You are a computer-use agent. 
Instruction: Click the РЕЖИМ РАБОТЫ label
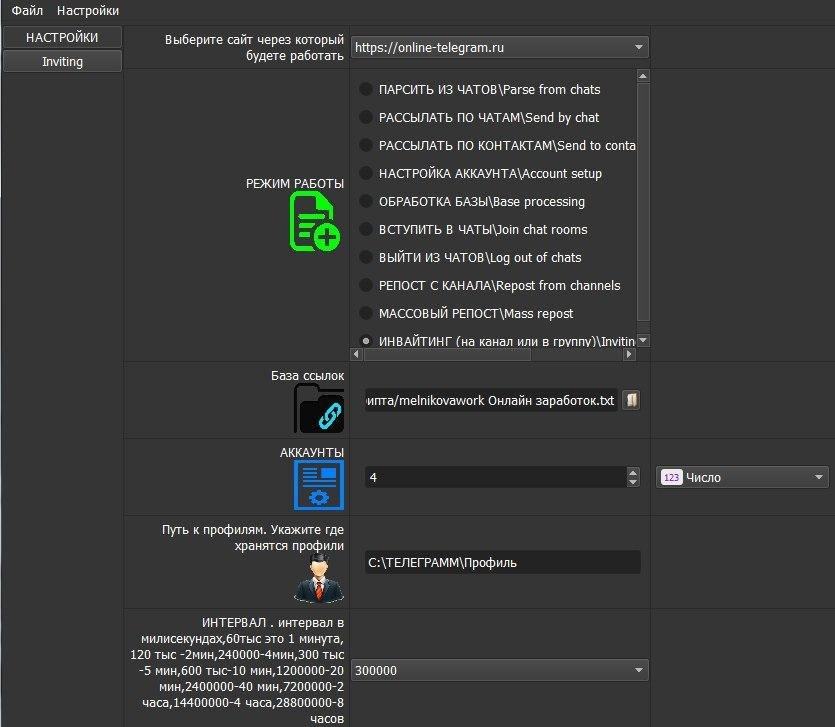coord(294,184)
